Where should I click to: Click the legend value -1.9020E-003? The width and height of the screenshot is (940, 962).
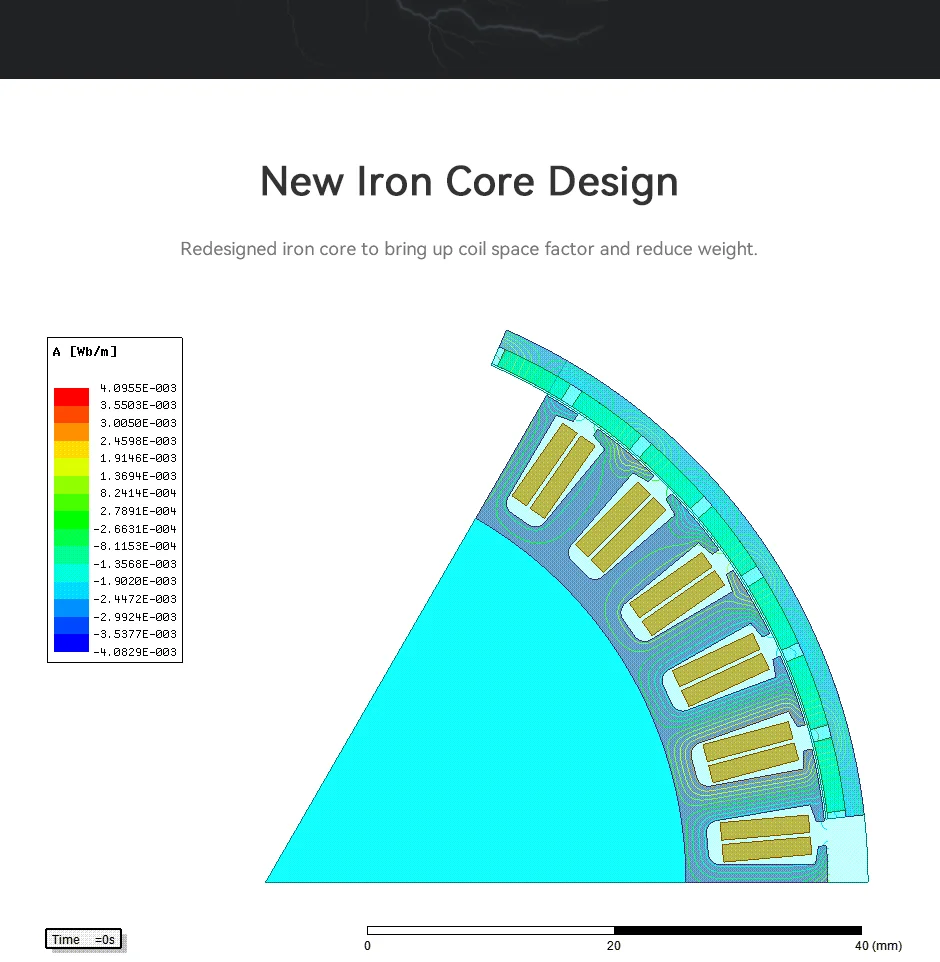(x=136, y=581)
